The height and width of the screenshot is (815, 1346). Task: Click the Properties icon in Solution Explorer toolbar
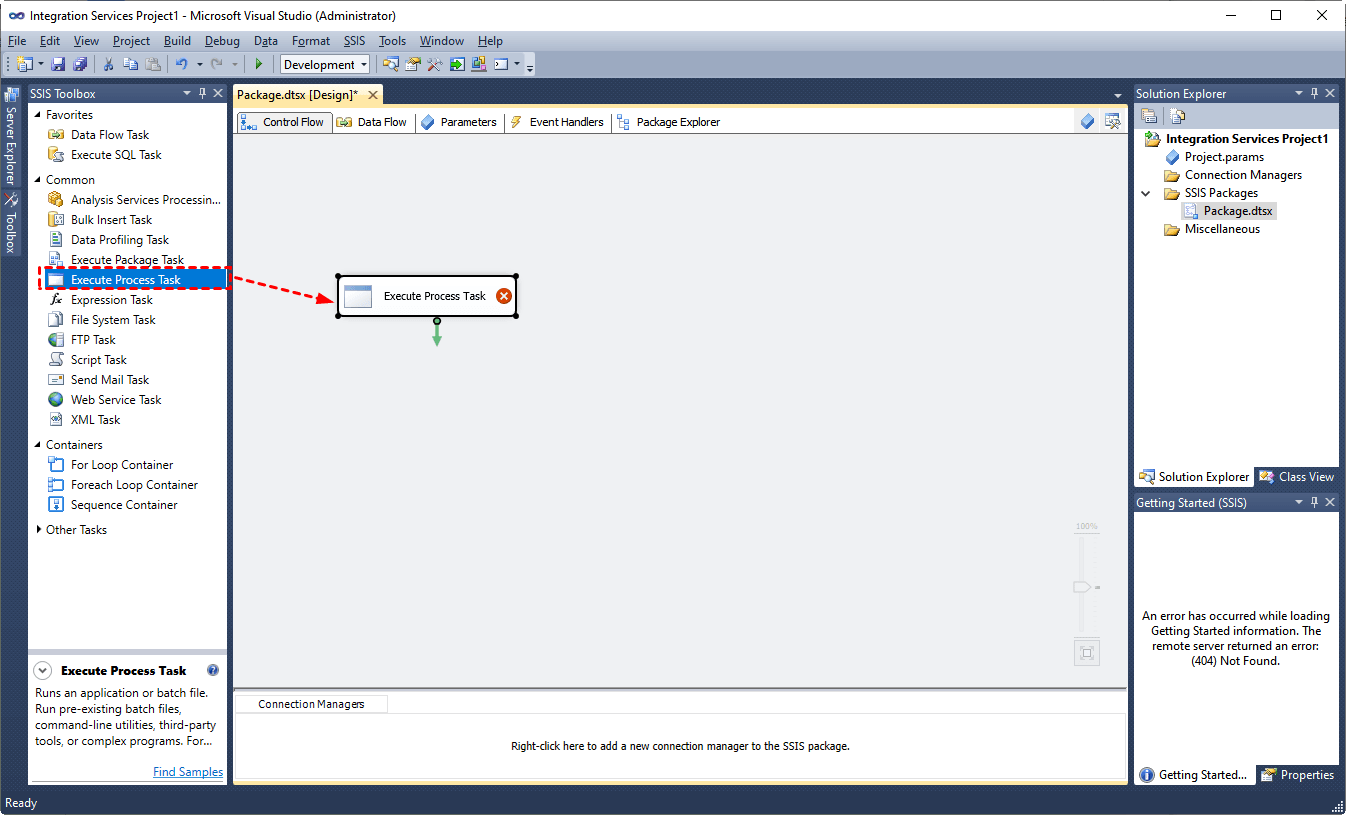[1149, 116]
